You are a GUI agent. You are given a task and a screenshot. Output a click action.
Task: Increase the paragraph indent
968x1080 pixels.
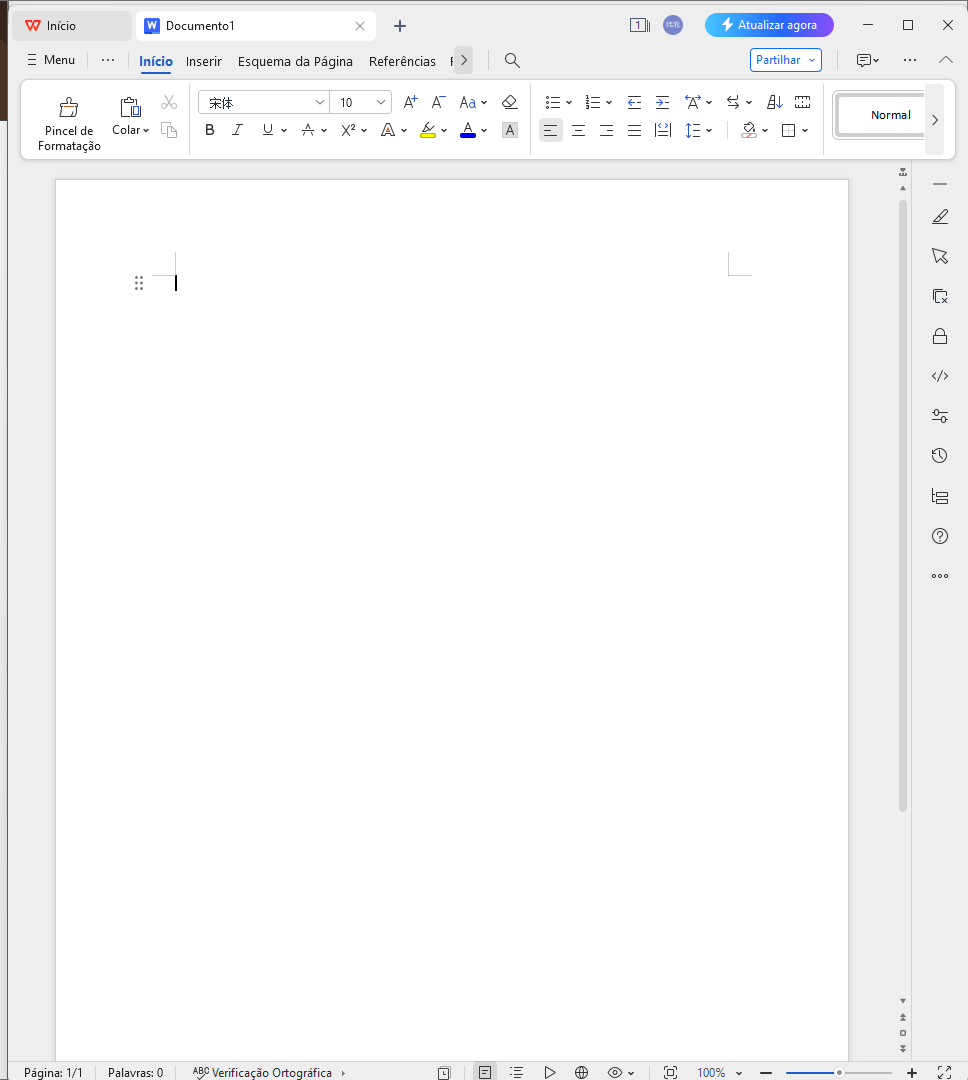(x=662, y=103)
